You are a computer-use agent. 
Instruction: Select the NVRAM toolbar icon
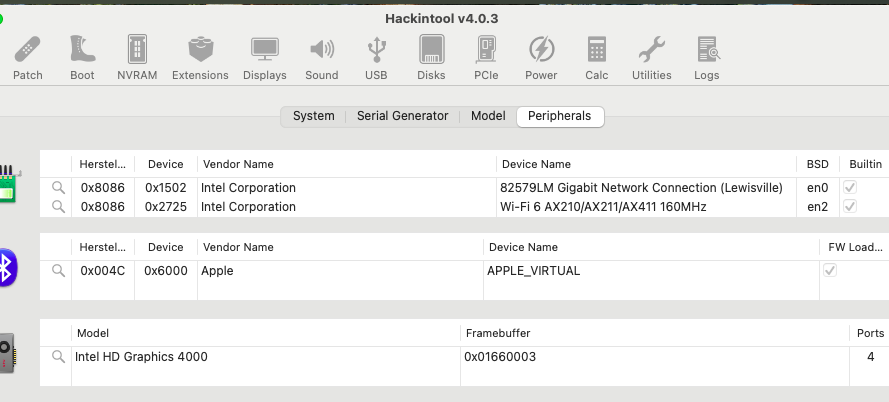tap(137, 57)
